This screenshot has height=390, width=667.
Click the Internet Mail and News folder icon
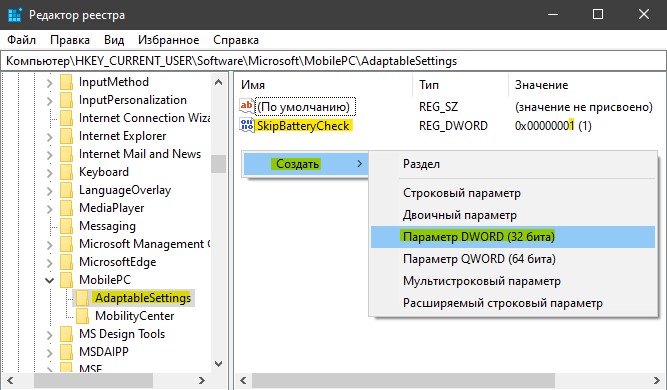point(66,154)
